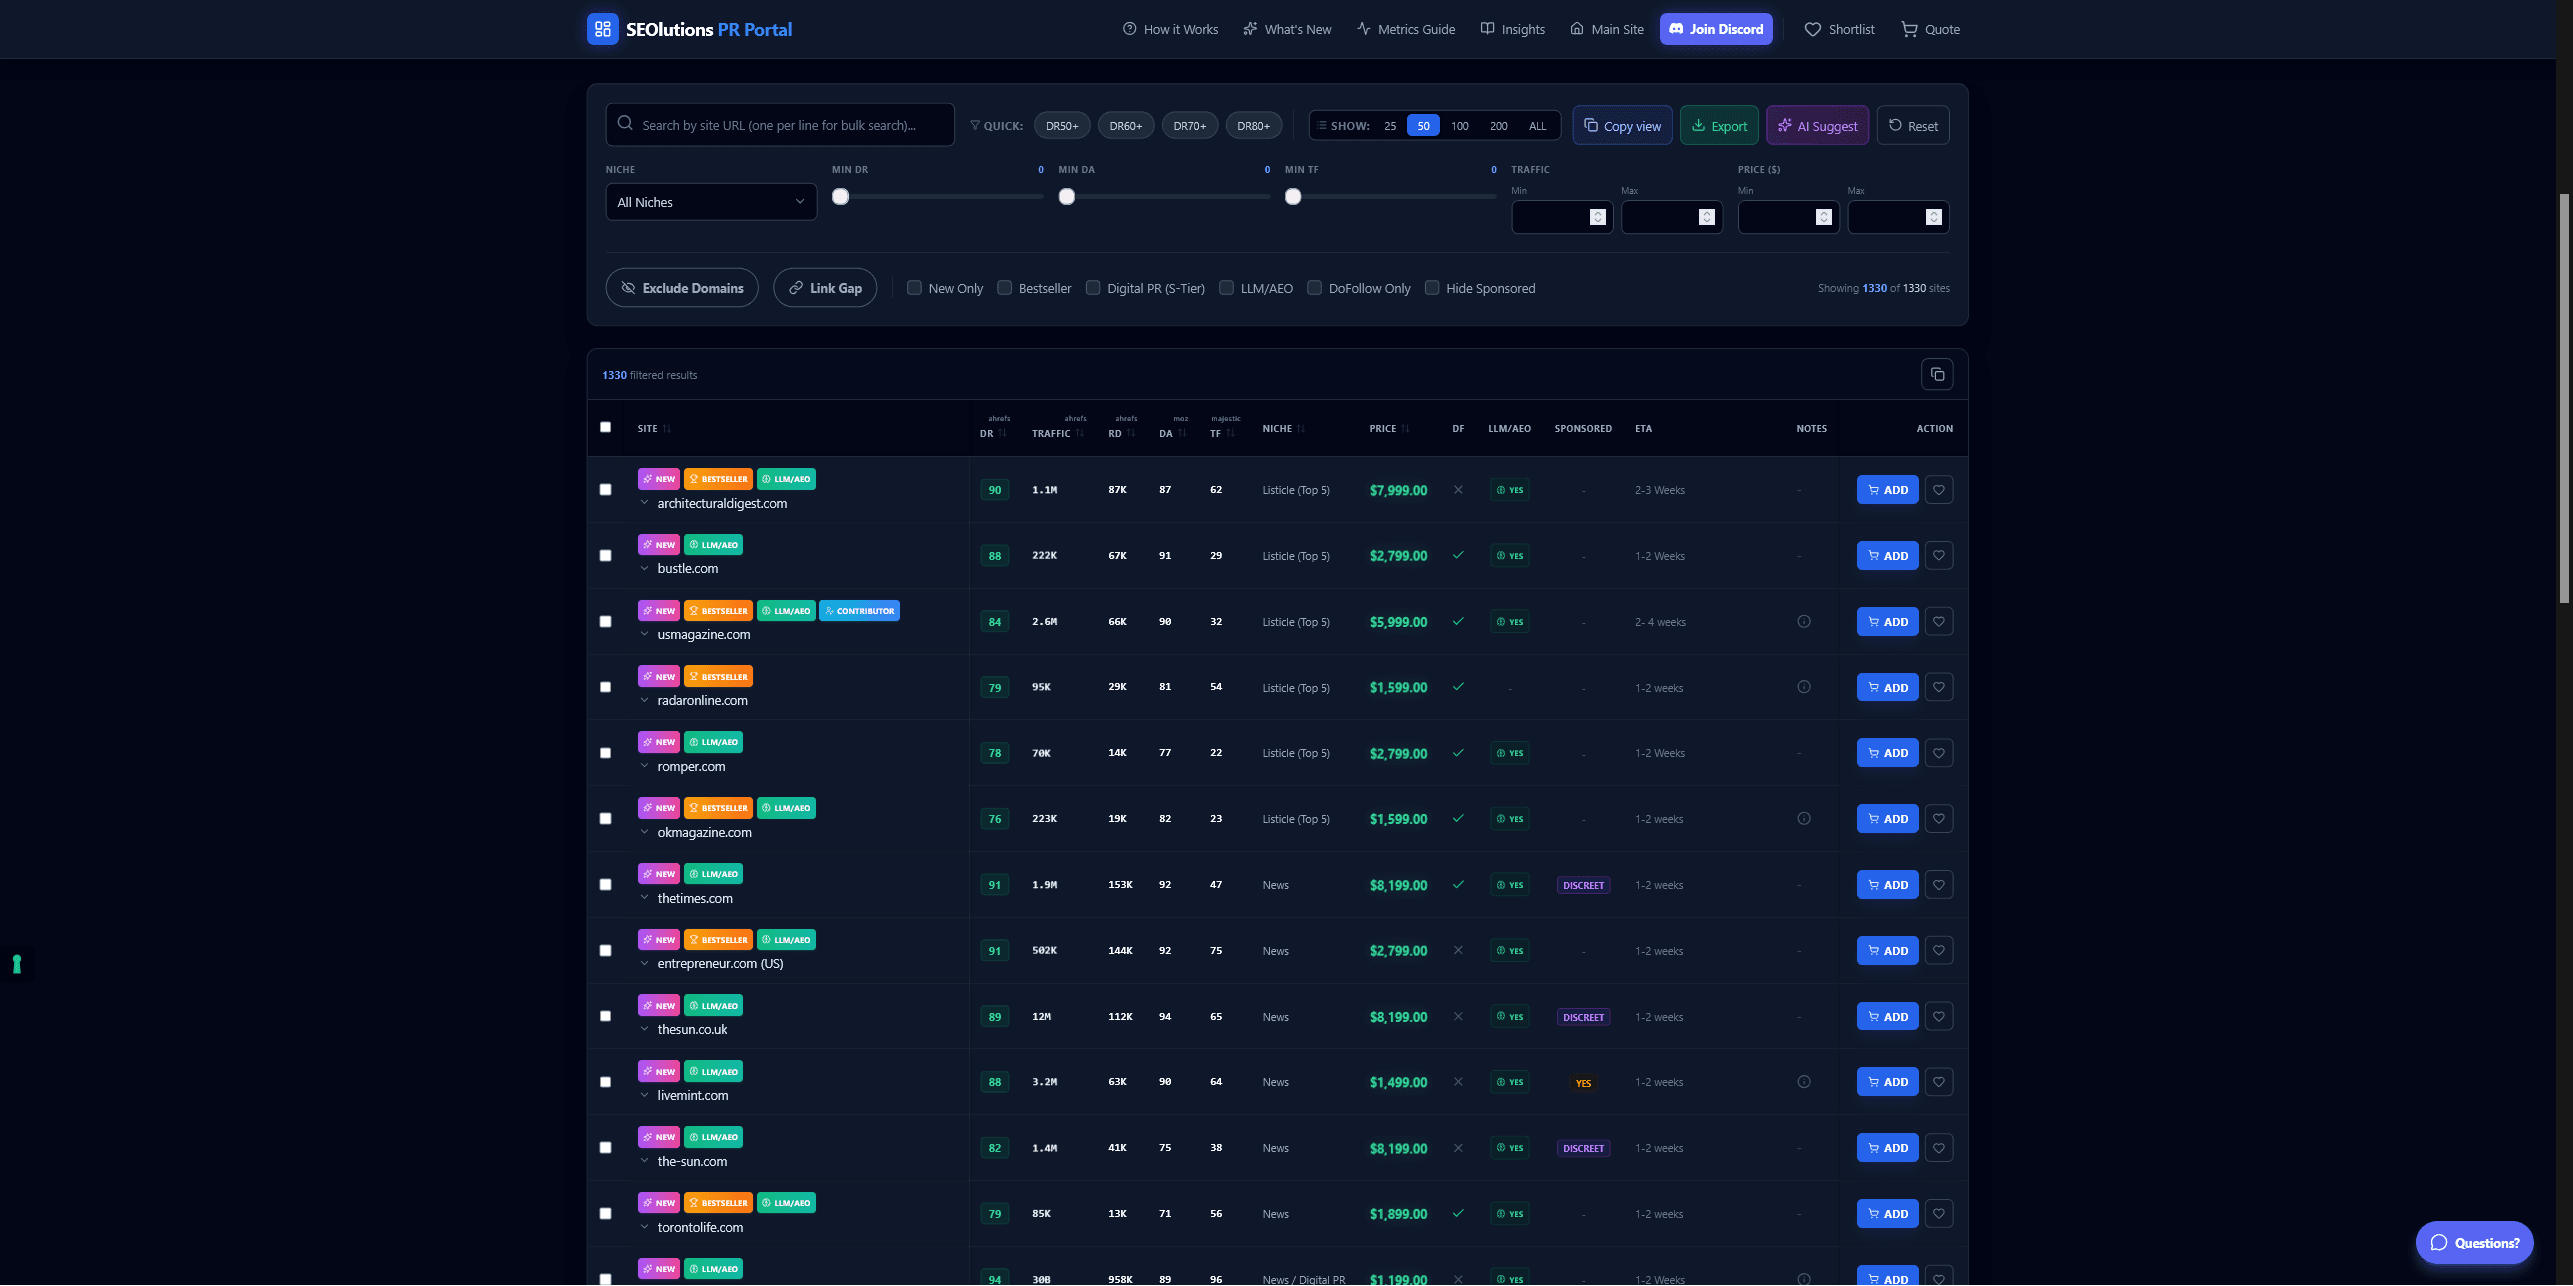Sort table by the PRICE column icon
The height and width of the screenshot is (1286, 2573).
[1406, 429]
